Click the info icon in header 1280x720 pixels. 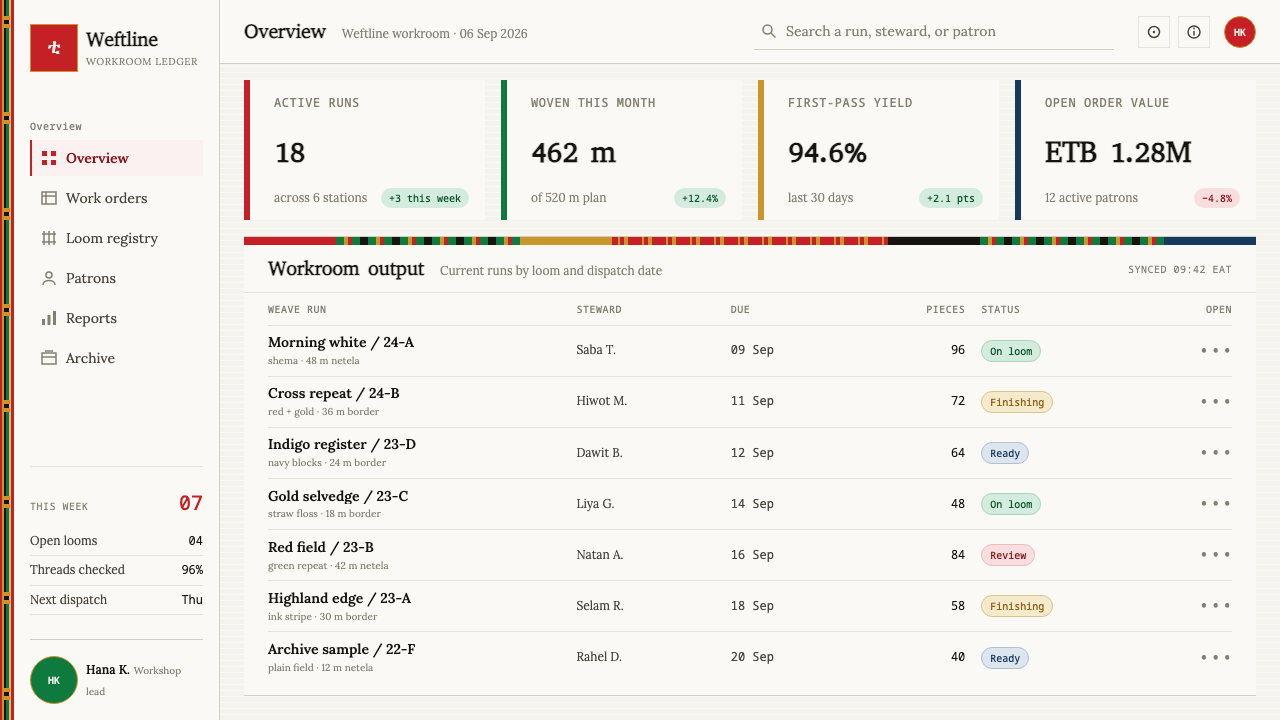click(1194, 32)
